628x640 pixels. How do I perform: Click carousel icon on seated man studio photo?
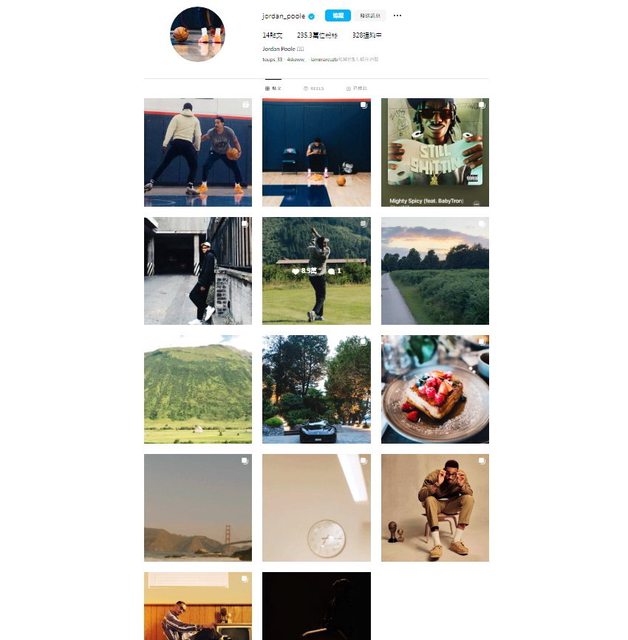(482, 461)
